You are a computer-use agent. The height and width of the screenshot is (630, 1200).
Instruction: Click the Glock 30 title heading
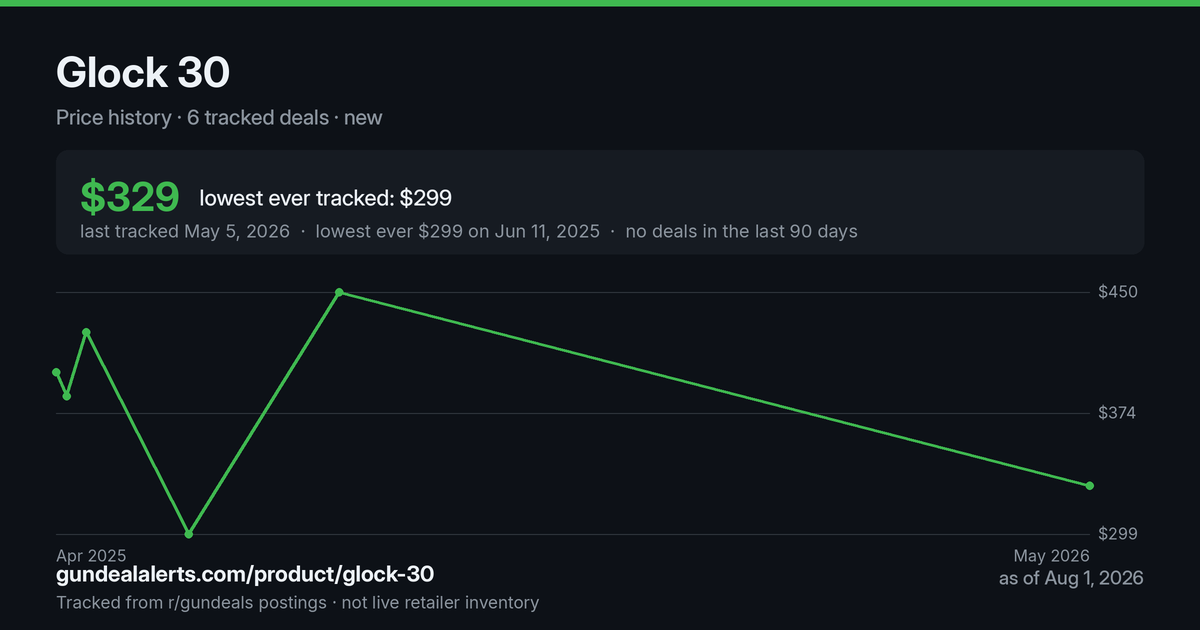point(143,72)
